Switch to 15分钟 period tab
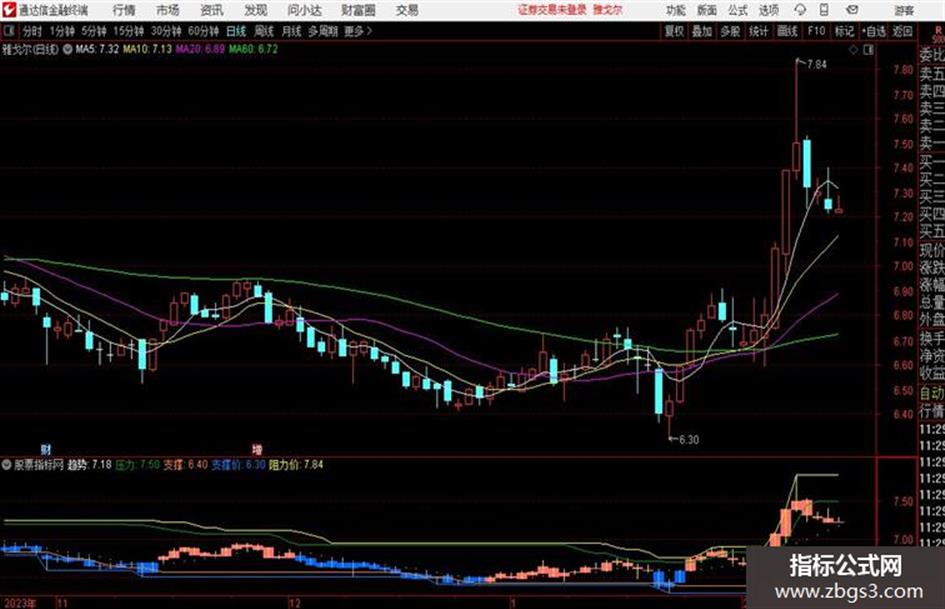Image resolution: width=945 pixels, height=609 pixels. click(x=129, y=31)
